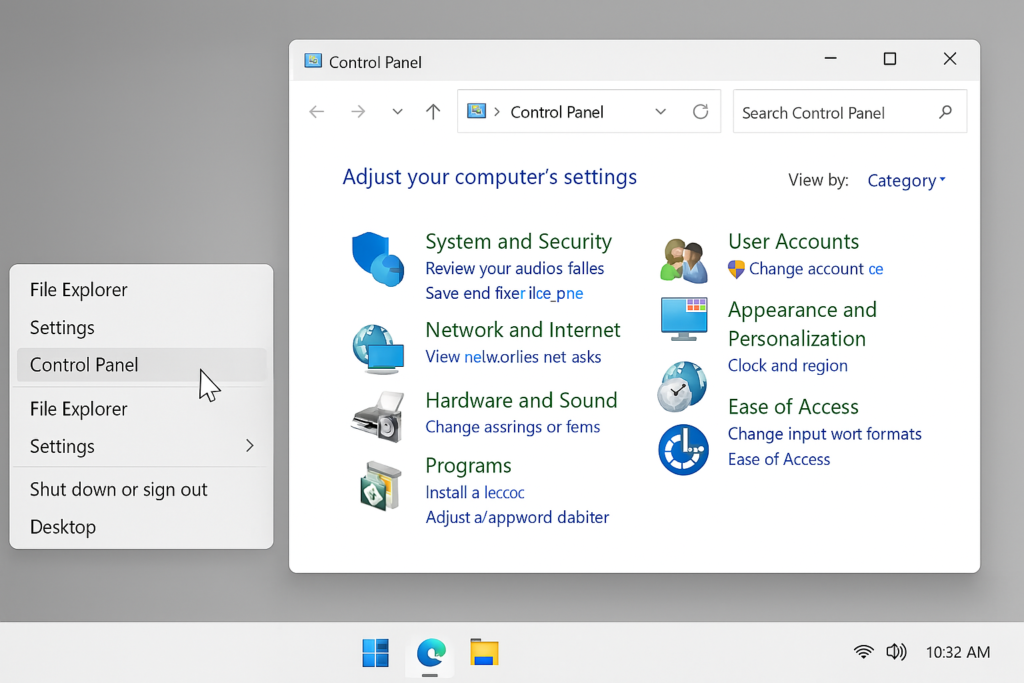
Task: Open the "Adjust a/appword dabiter" link
Action: tap(517, 517)
